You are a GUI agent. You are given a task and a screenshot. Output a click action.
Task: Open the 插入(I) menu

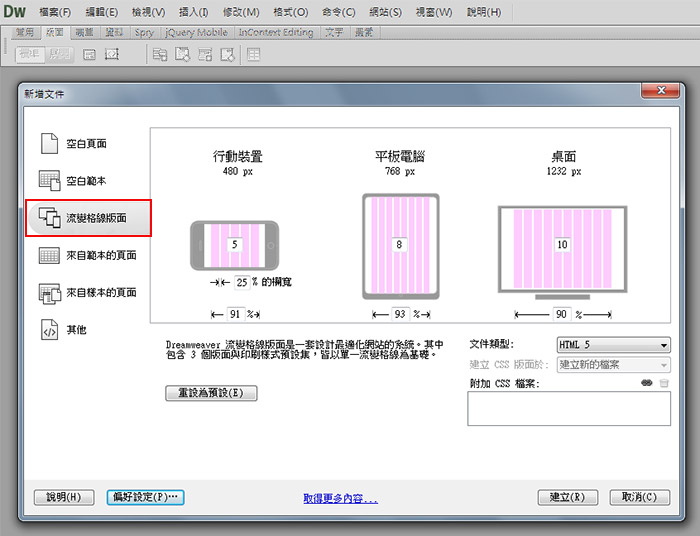coord(193,12)
